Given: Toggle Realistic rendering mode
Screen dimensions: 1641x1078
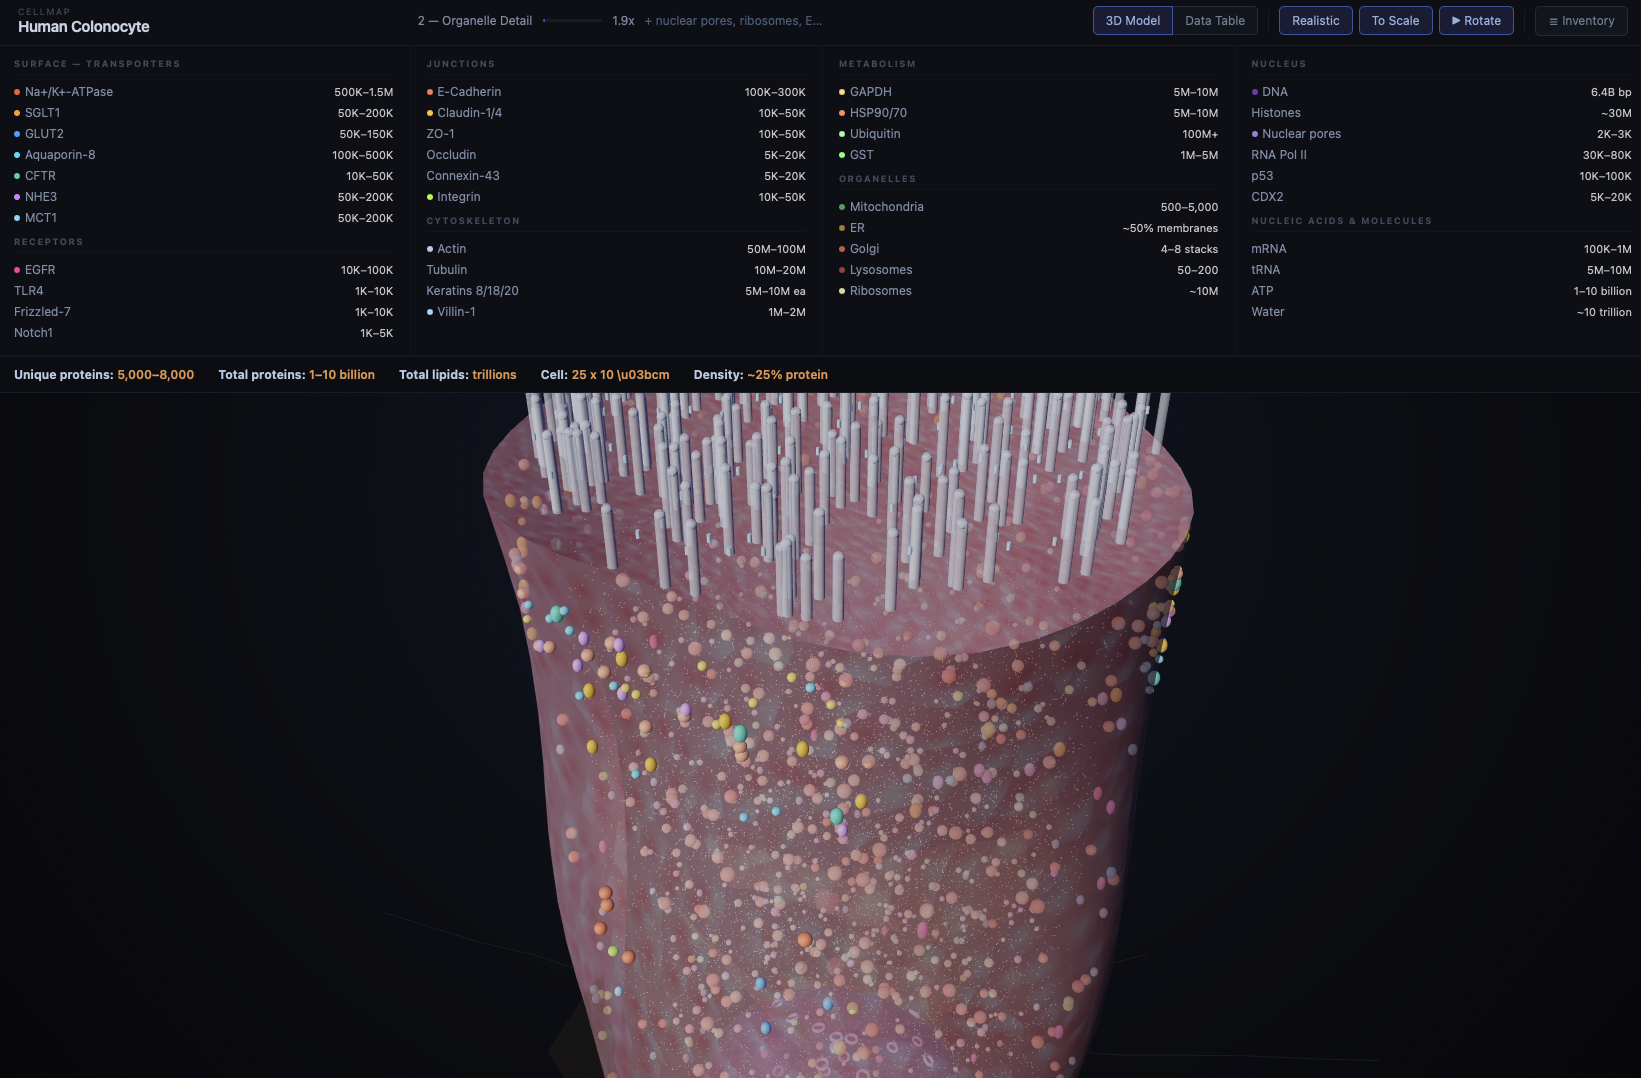Looking at the screenshot, I should coord(1315,20).
